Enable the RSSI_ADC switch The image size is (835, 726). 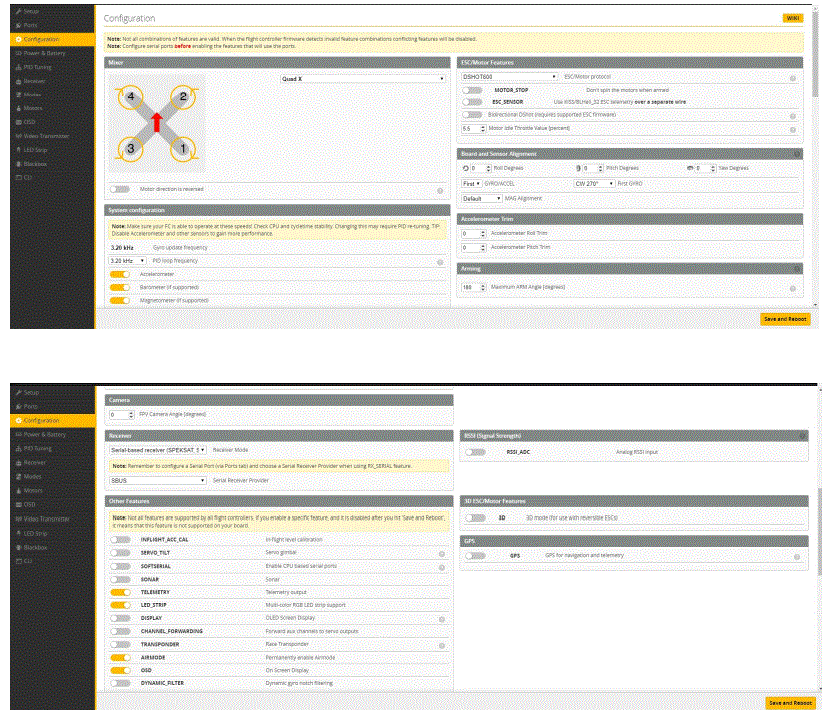coord(475,452)
